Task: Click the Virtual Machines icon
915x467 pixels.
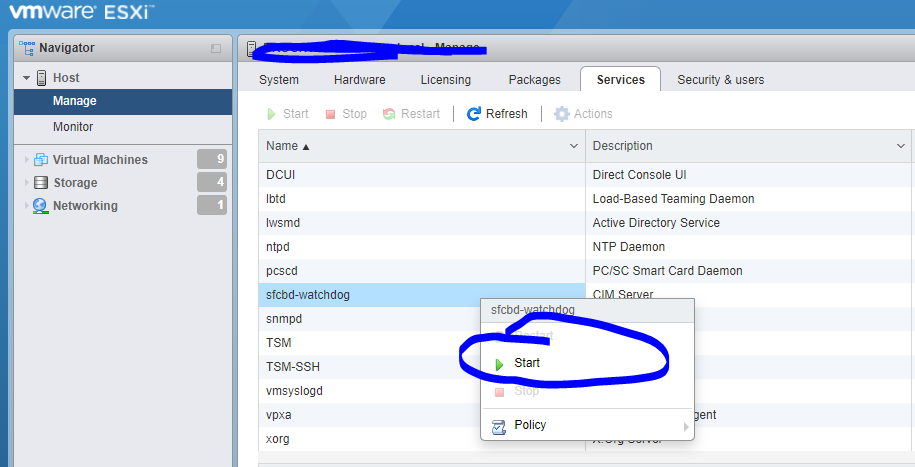Action: [x=41, y=159]
